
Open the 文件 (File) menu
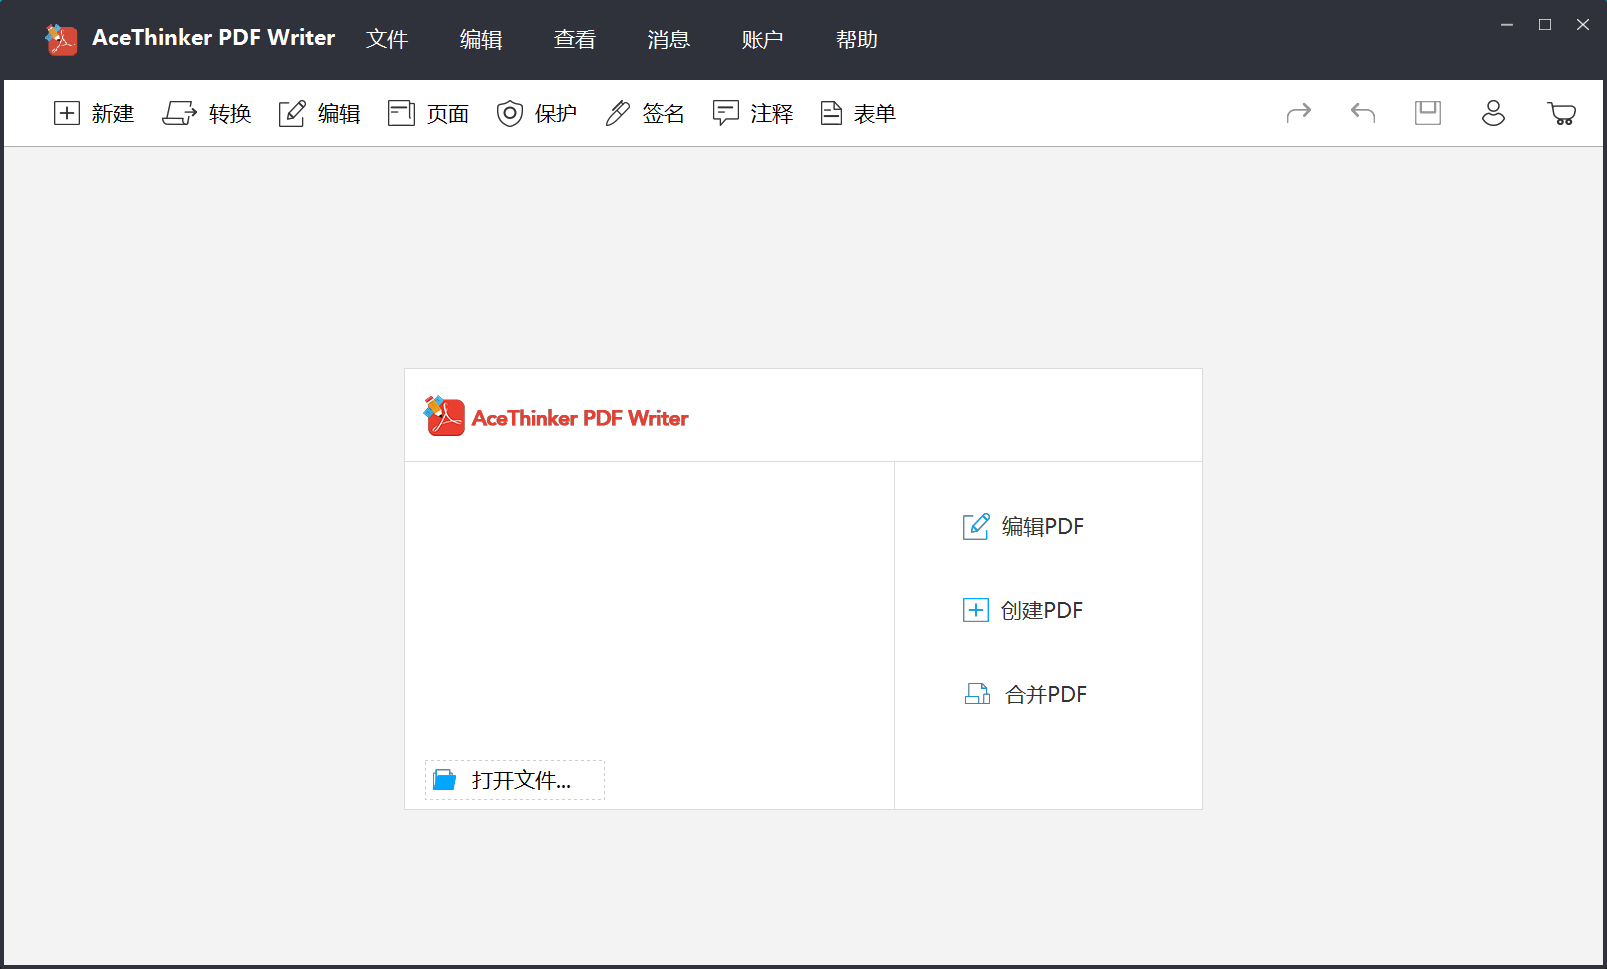(387, 39)
